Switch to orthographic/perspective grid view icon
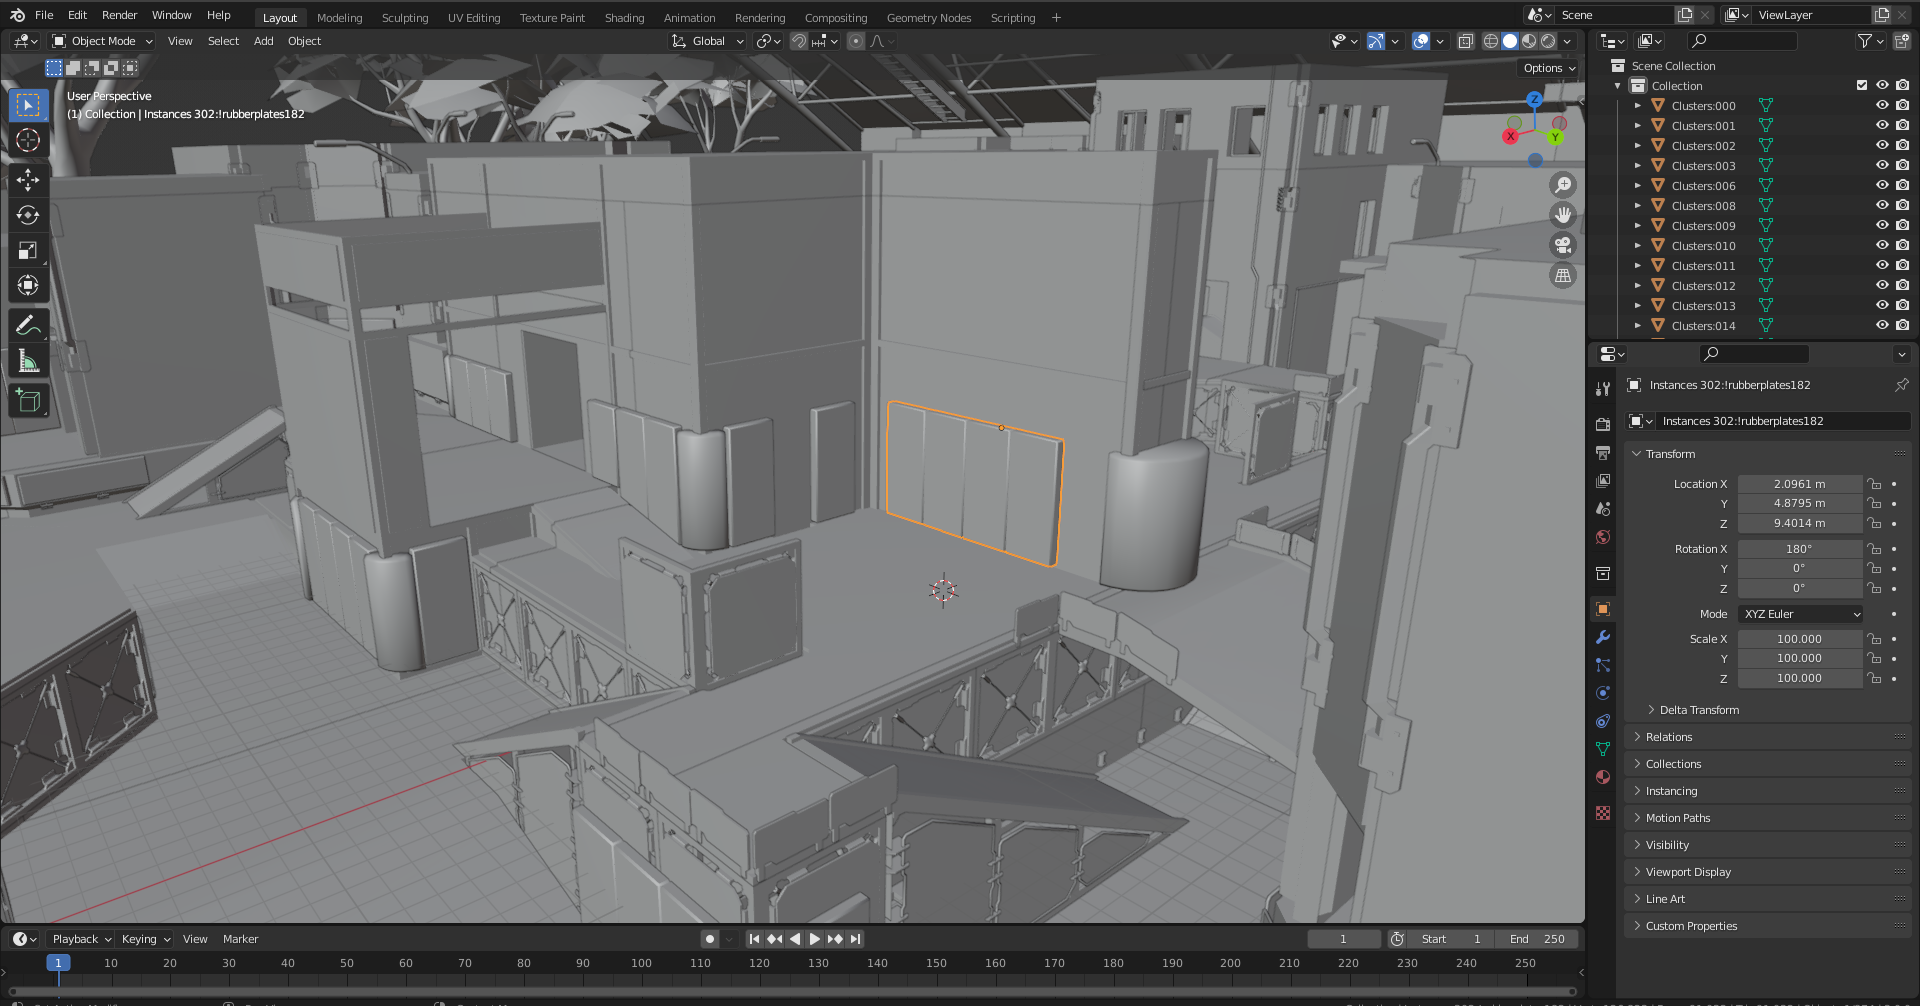Screen dimensions: 1920x1006 (1562, 276)
